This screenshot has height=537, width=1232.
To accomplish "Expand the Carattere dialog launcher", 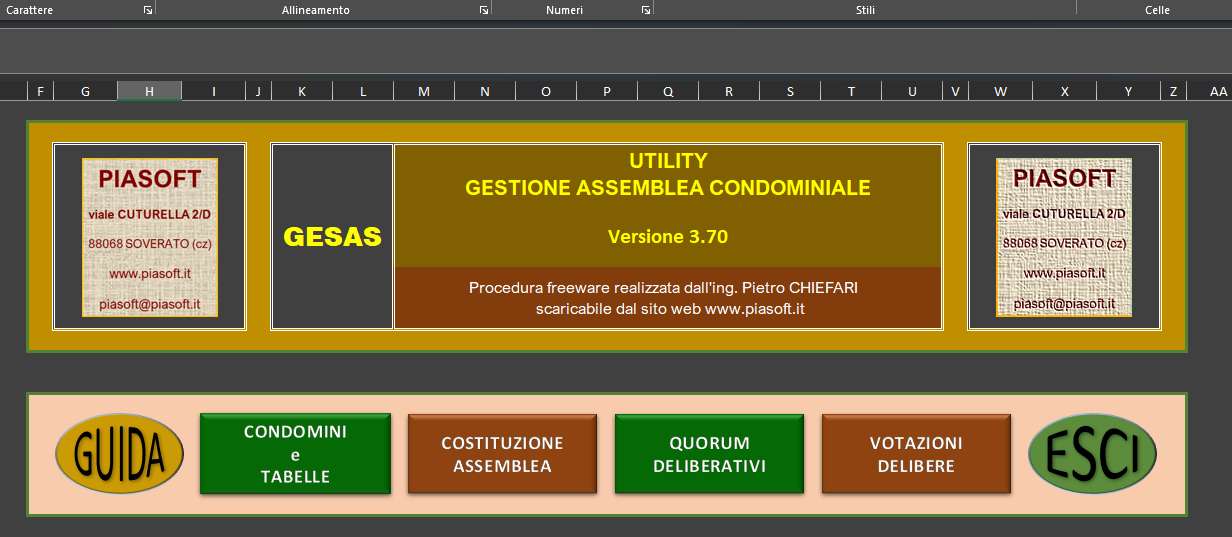I will (148, 10).
